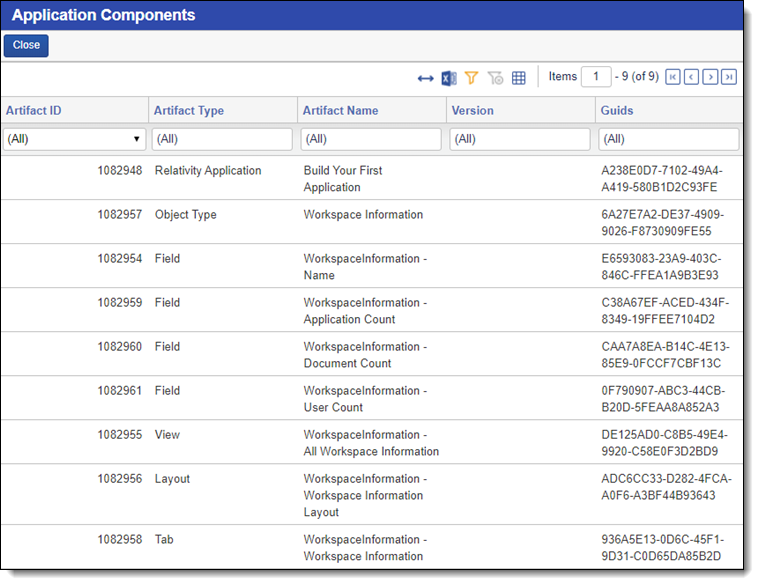Click the Items page number field
The height and width of the screenshot is (585, 759).
pos(596,77)
